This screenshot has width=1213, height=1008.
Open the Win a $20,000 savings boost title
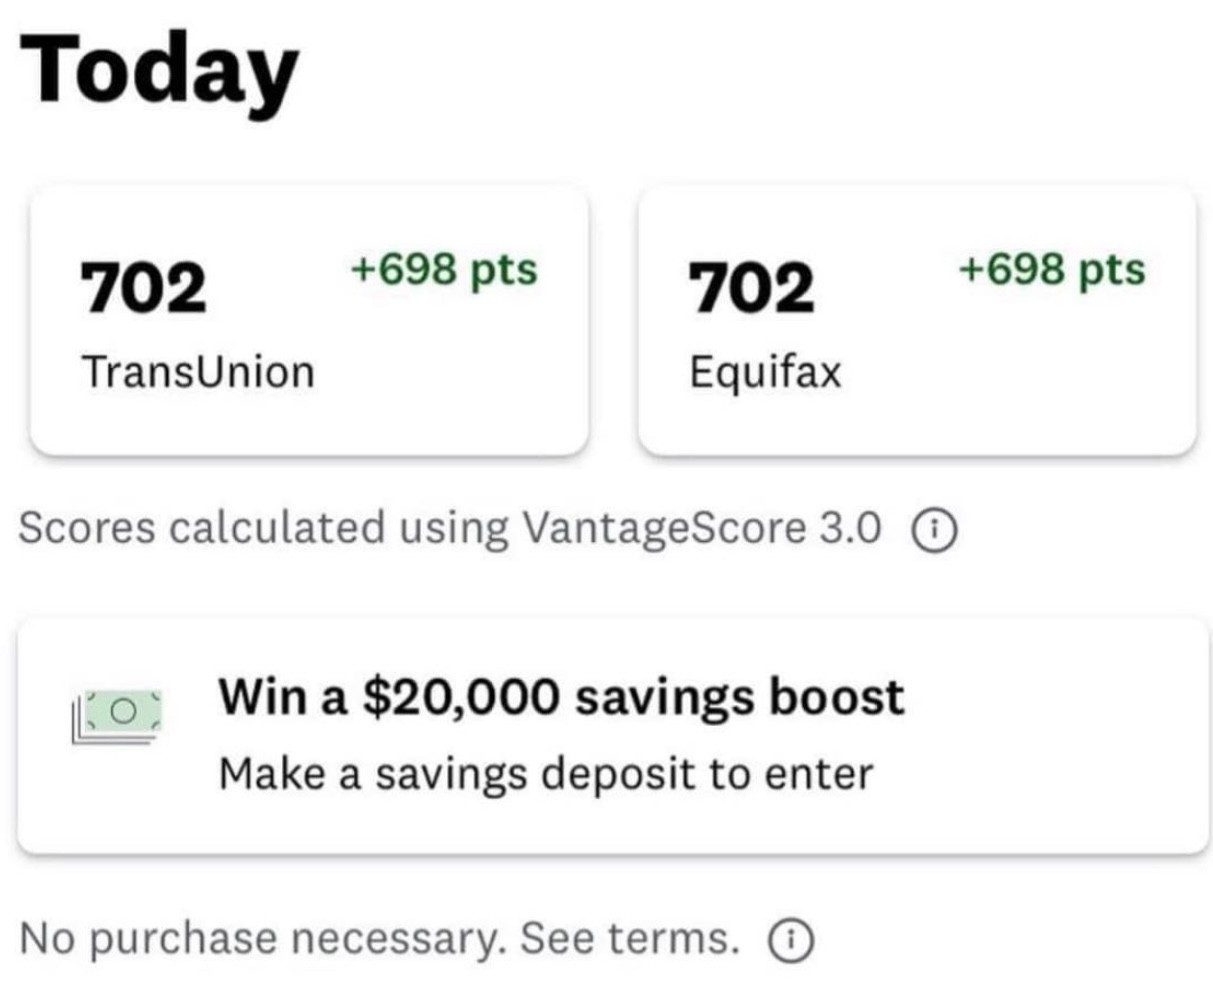tap(561, 696)
